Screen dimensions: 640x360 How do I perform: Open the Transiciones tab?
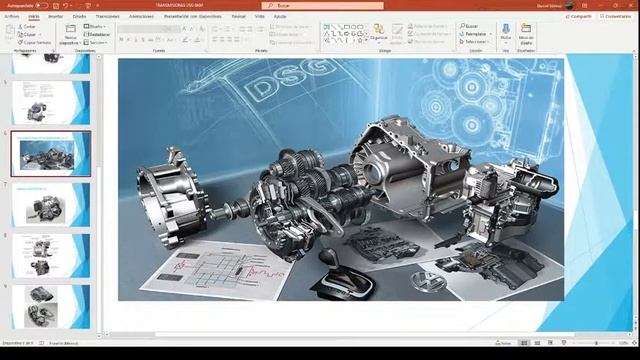(107, 17)
